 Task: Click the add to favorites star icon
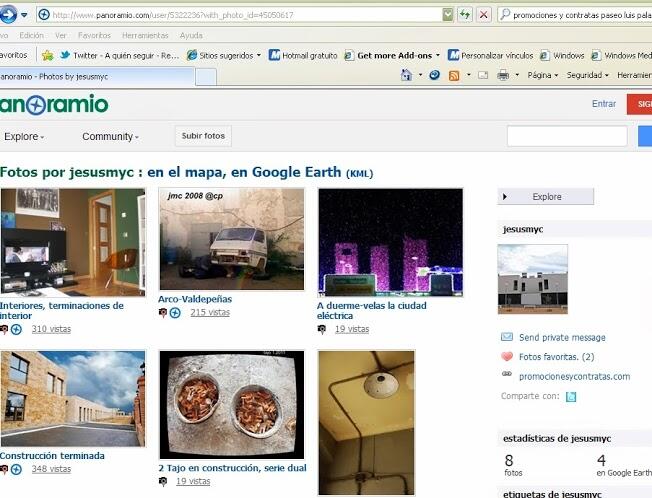pyautogui.click(x=47, y=55)
